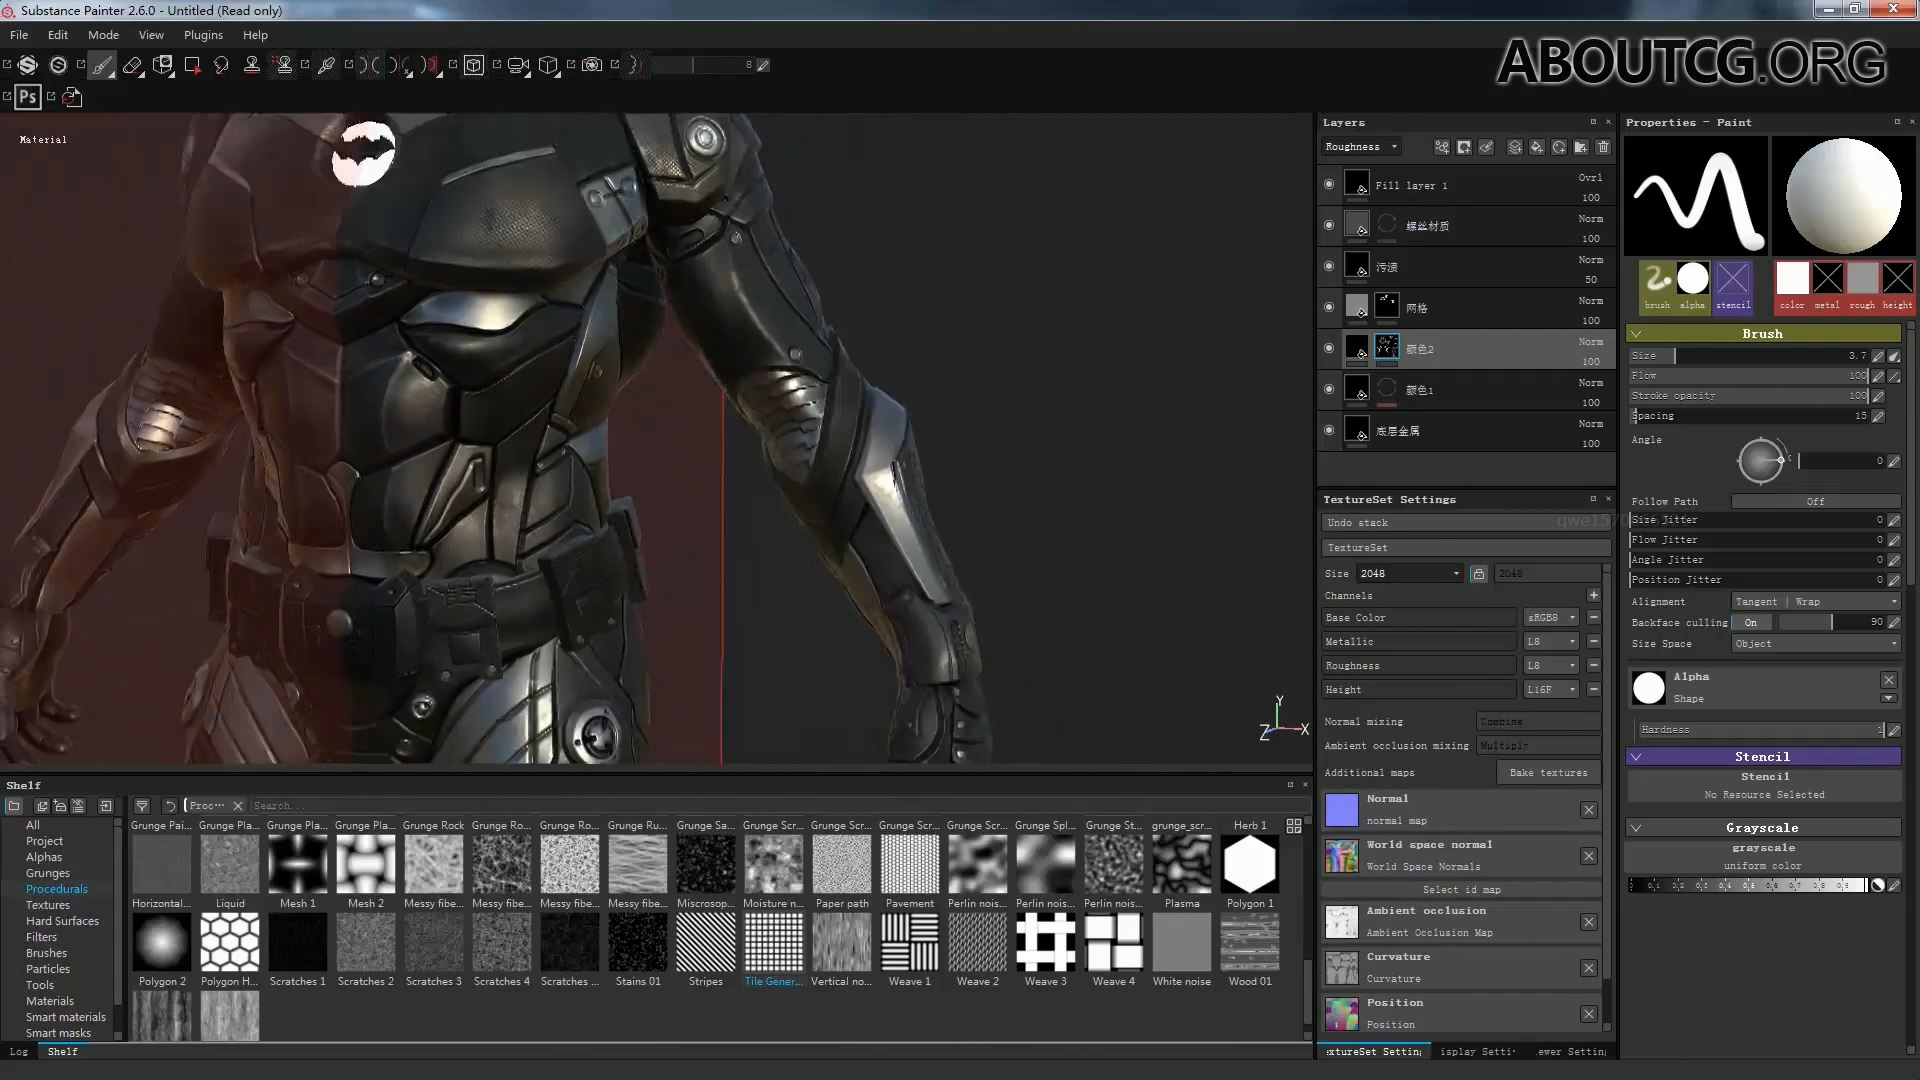Open the Size Space Object dropdown
Image resolution: width=1920 pixels, height=1080 pixels.
coord(1815,644)
